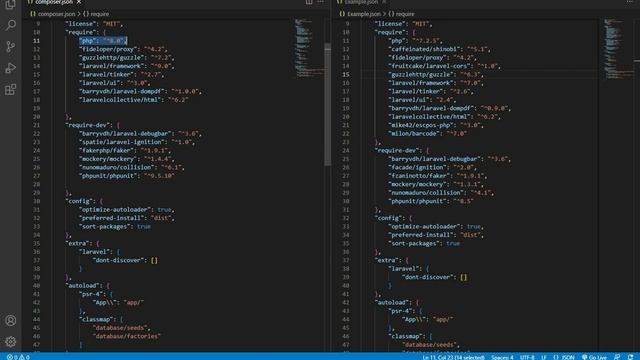
Task: Click the left editor's vertical scrollbar thumb
Action: click(327, 104)
